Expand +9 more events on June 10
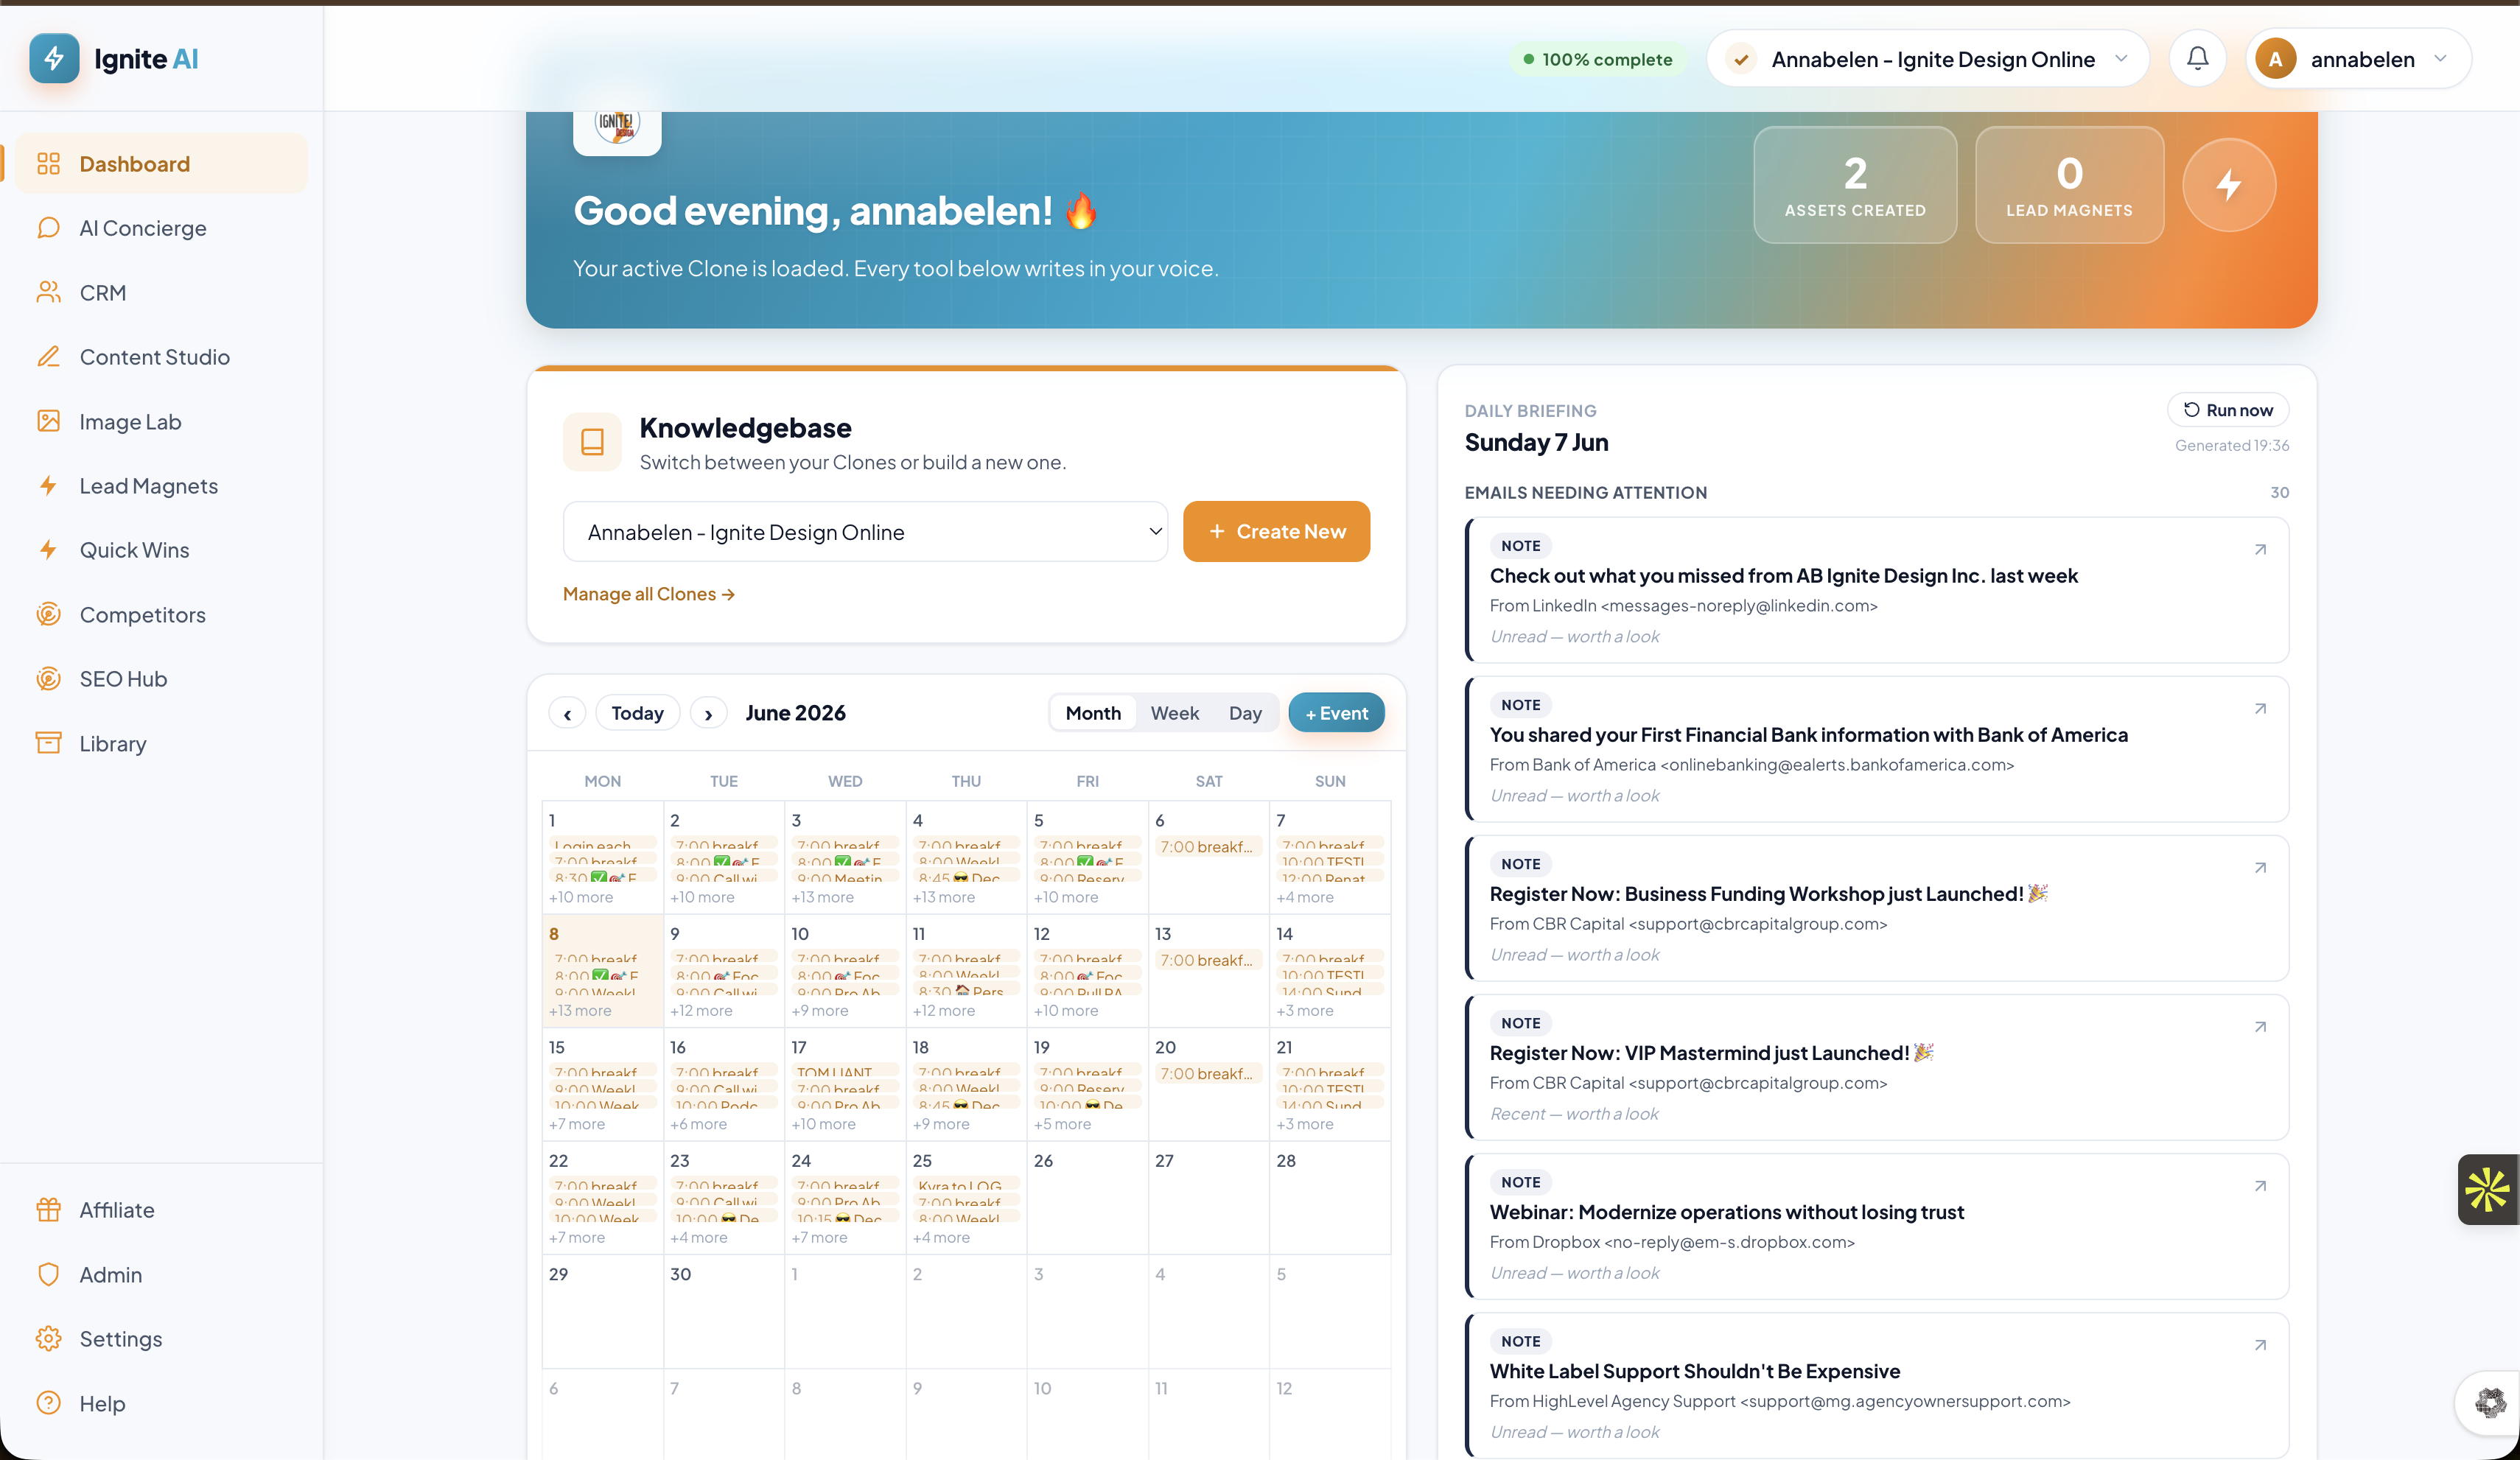The width and height of the screenshot is (2520, 1460). (820, 1011)
